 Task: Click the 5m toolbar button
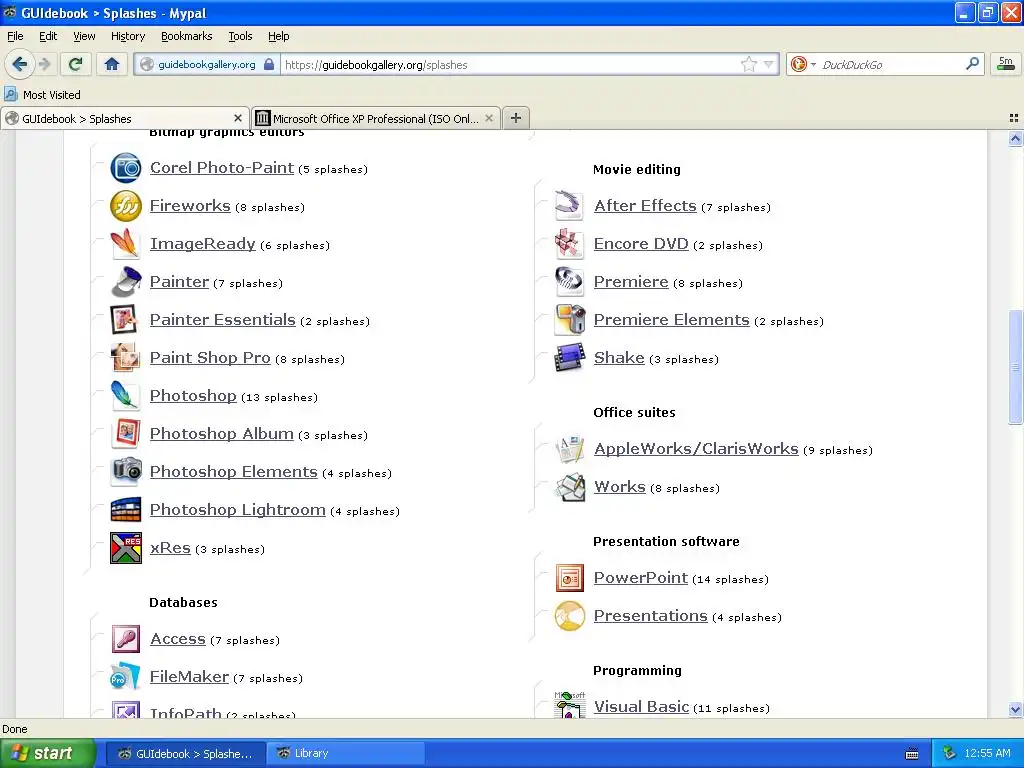[1006, 63]
